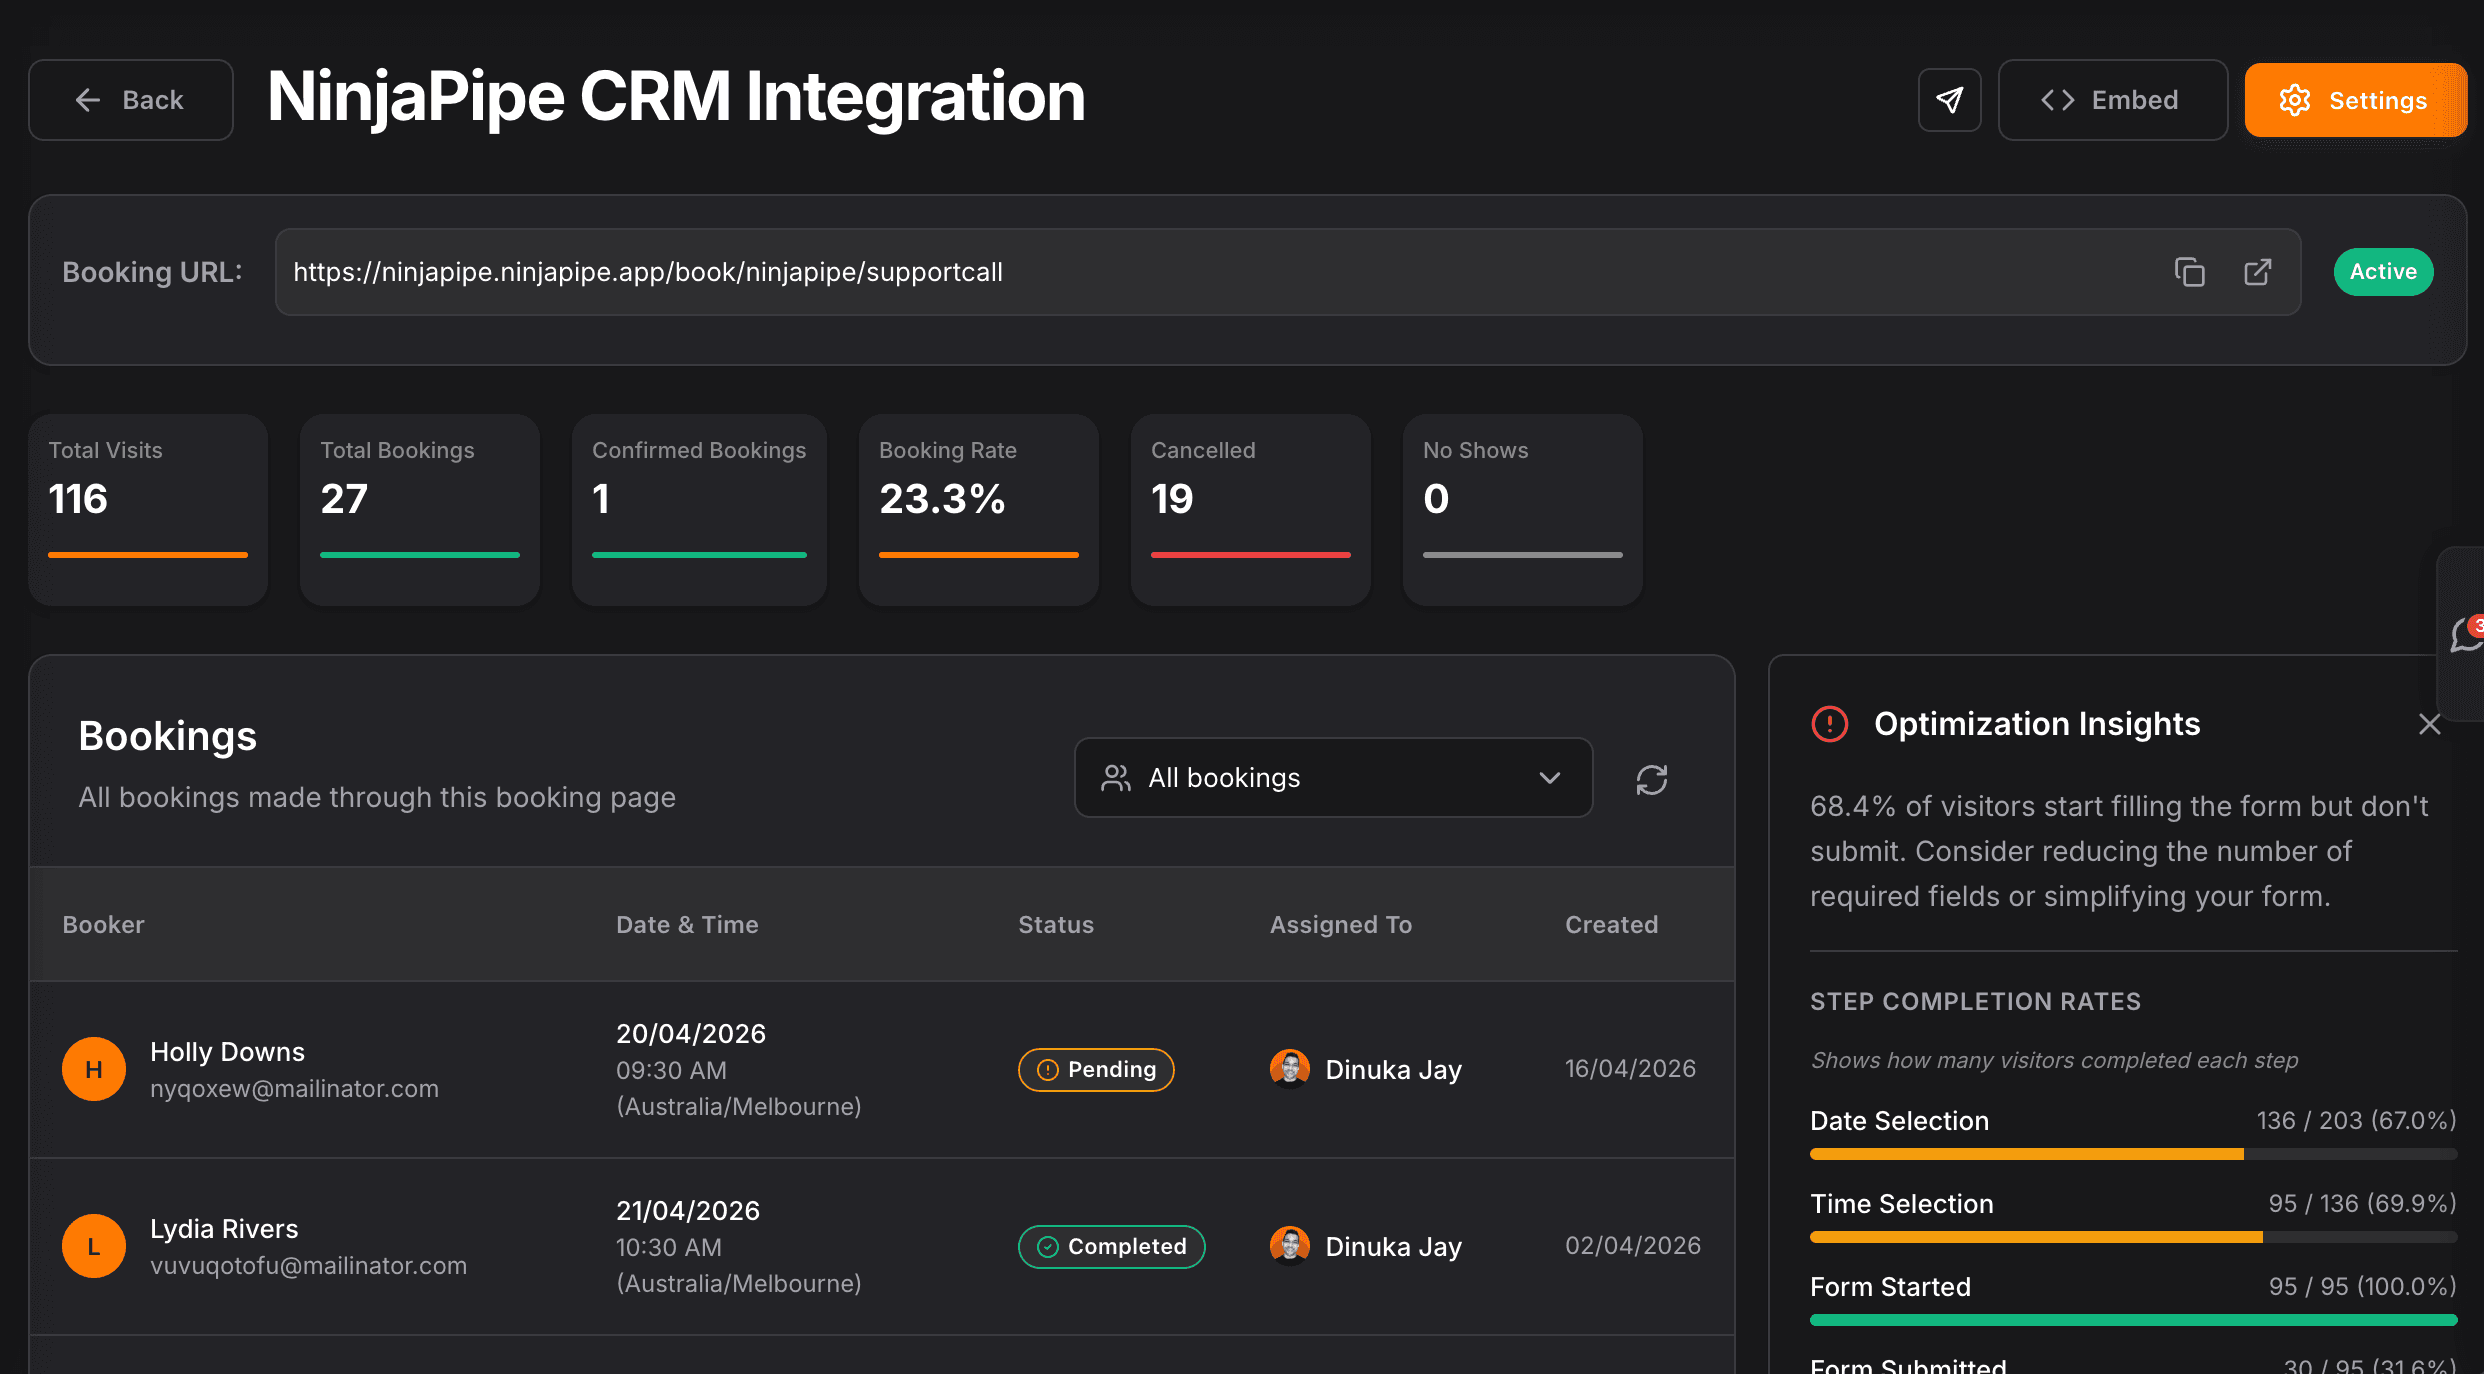Open the Embed code button
The width and height of the screenshot is (2484, 1374).
[2112, 100]
